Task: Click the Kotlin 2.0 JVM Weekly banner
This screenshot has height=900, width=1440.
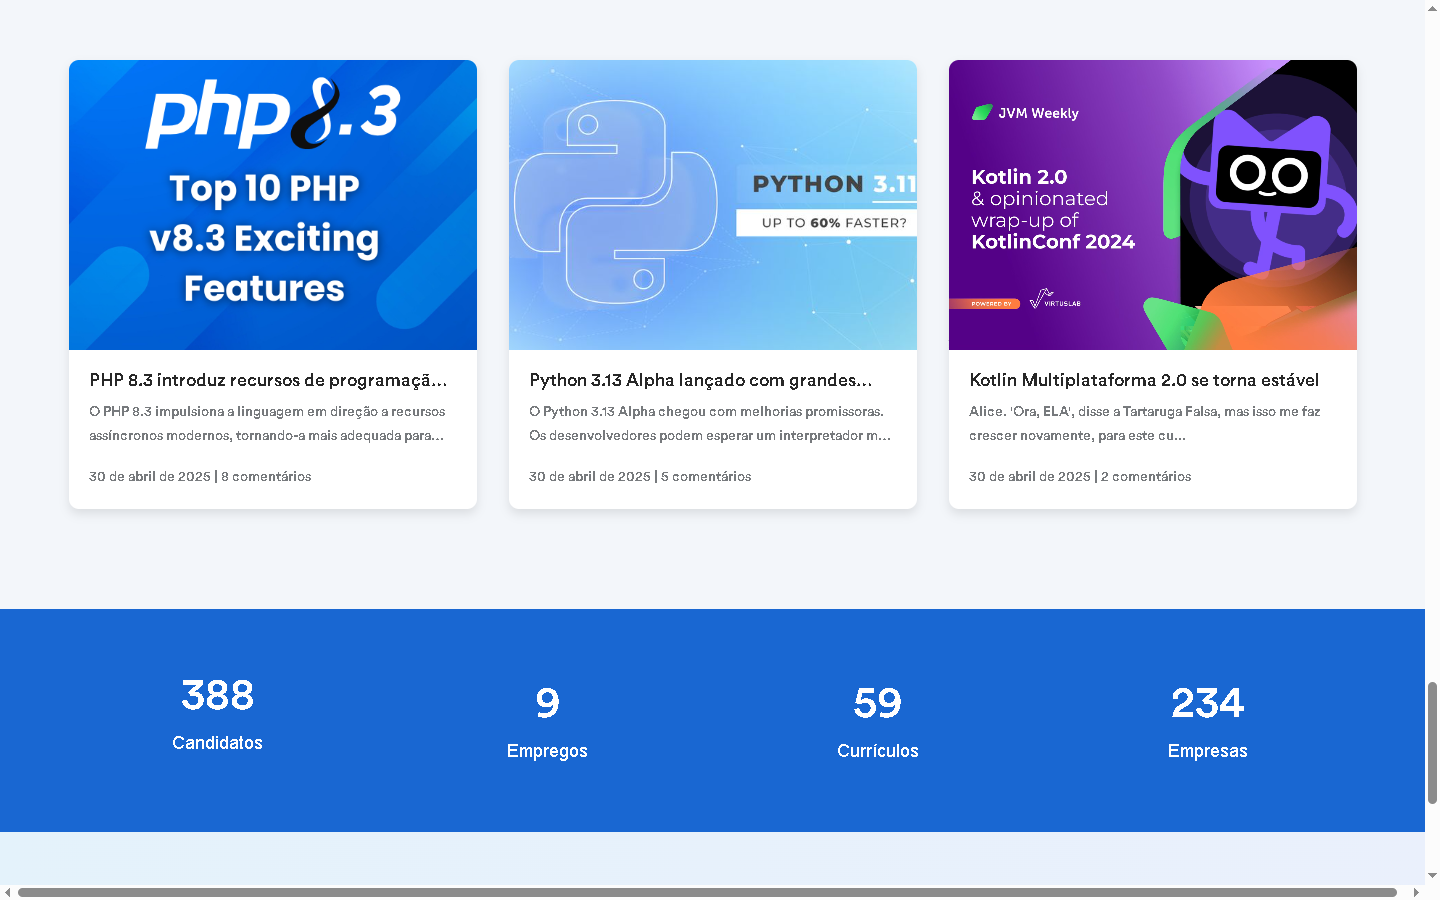Action: click(x=1152, y=205)
